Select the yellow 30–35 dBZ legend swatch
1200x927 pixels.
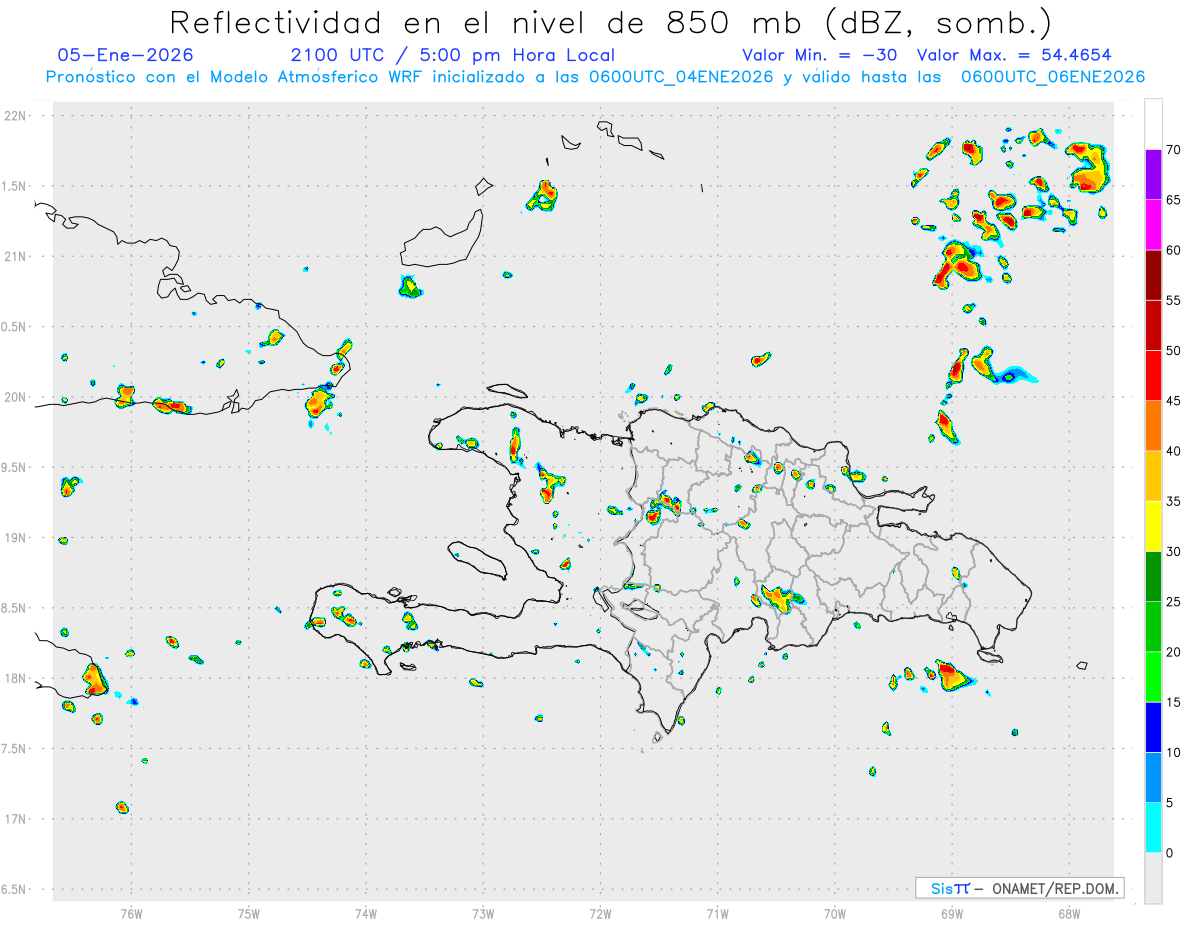point(1153,526)
